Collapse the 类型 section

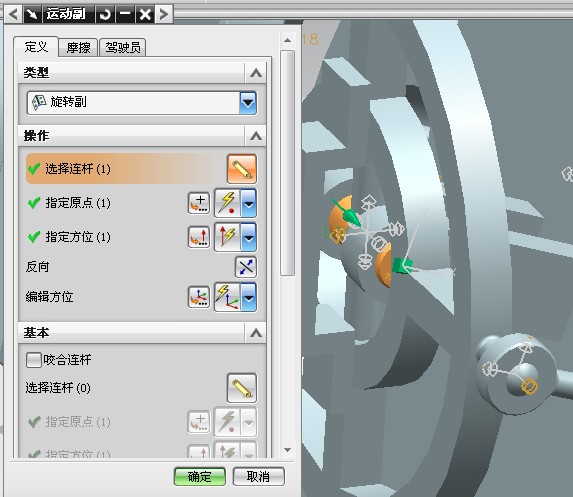pos(256,73)
